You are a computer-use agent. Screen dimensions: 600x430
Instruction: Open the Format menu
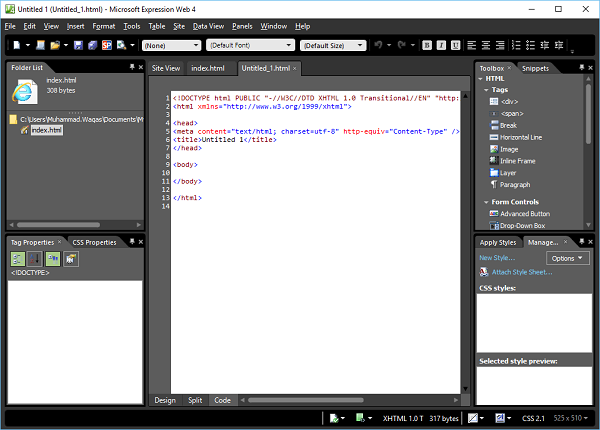click(x=104, y=25)
